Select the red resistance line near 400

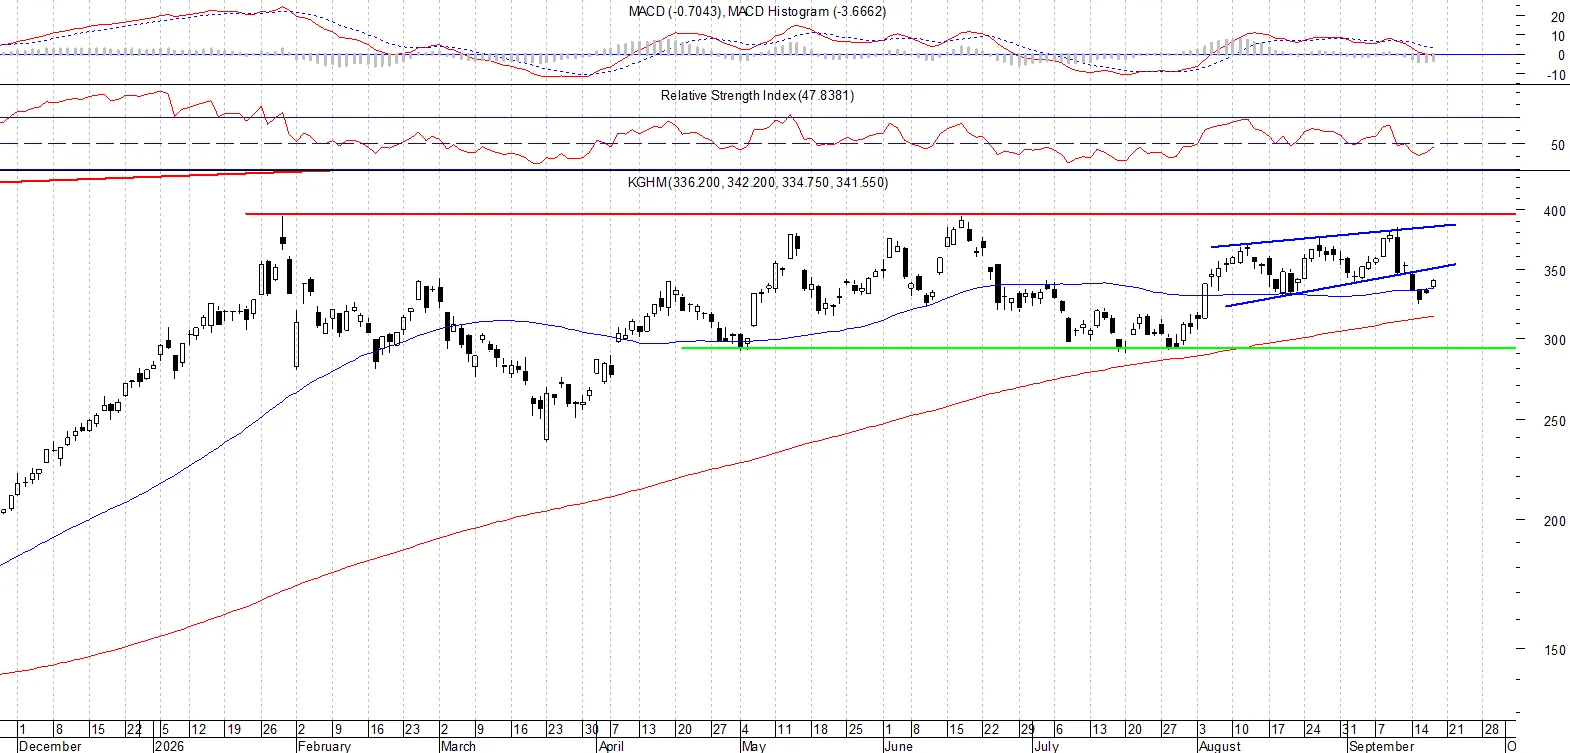pos(880,214)
